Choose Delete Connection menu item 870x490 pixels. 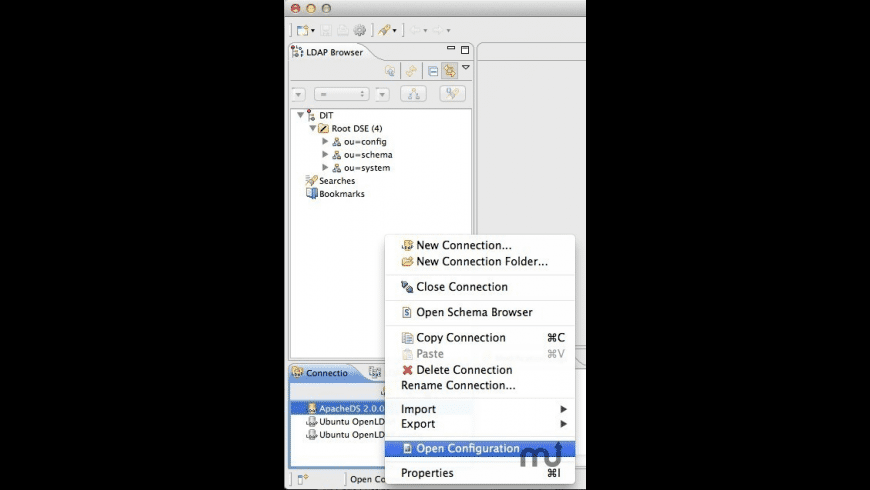479,370
